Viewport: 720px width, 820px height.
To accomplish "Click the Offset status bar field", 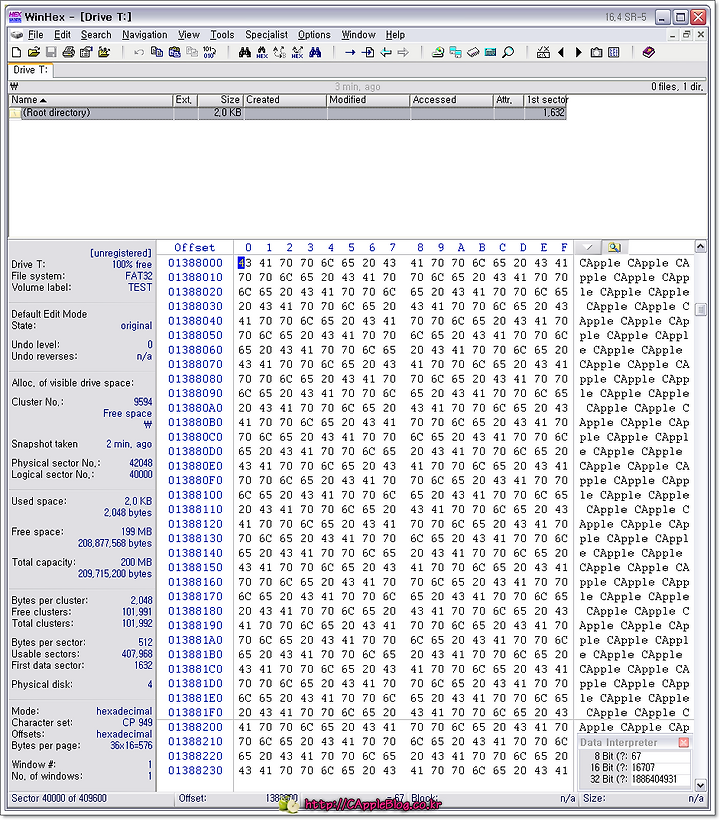I will 238,799.
